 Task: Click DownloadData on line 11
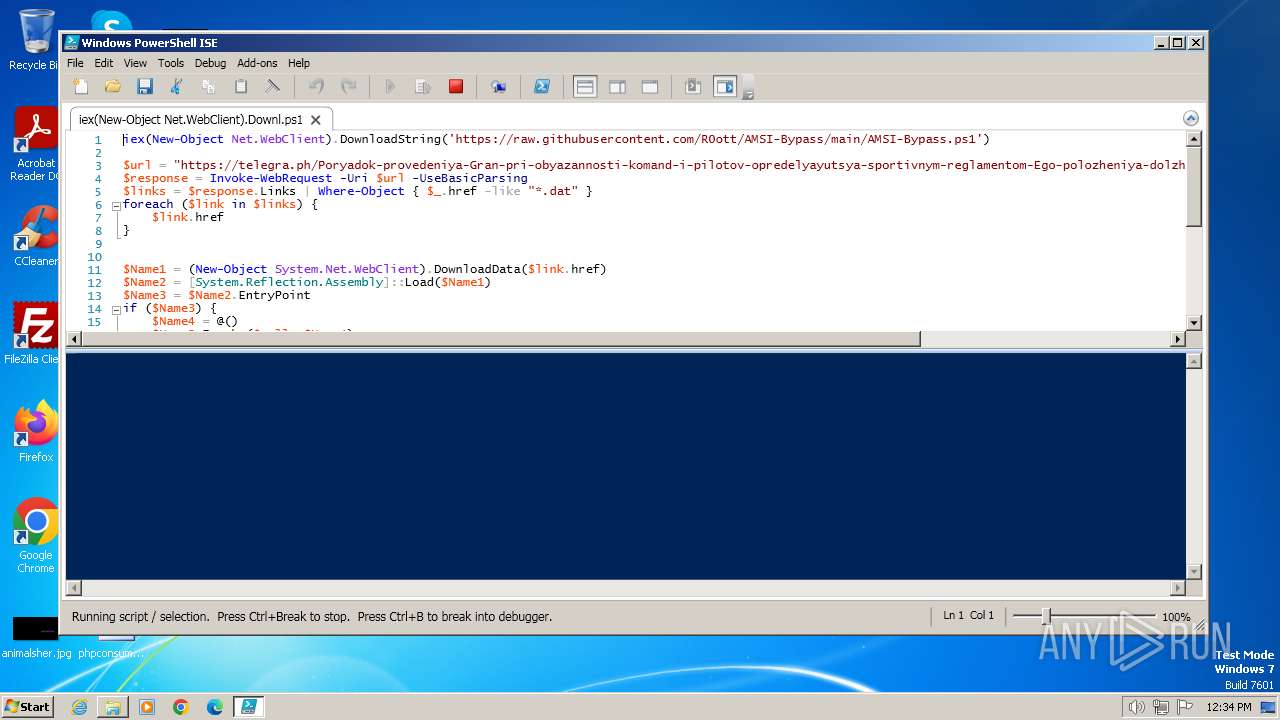tap(477, 269)
